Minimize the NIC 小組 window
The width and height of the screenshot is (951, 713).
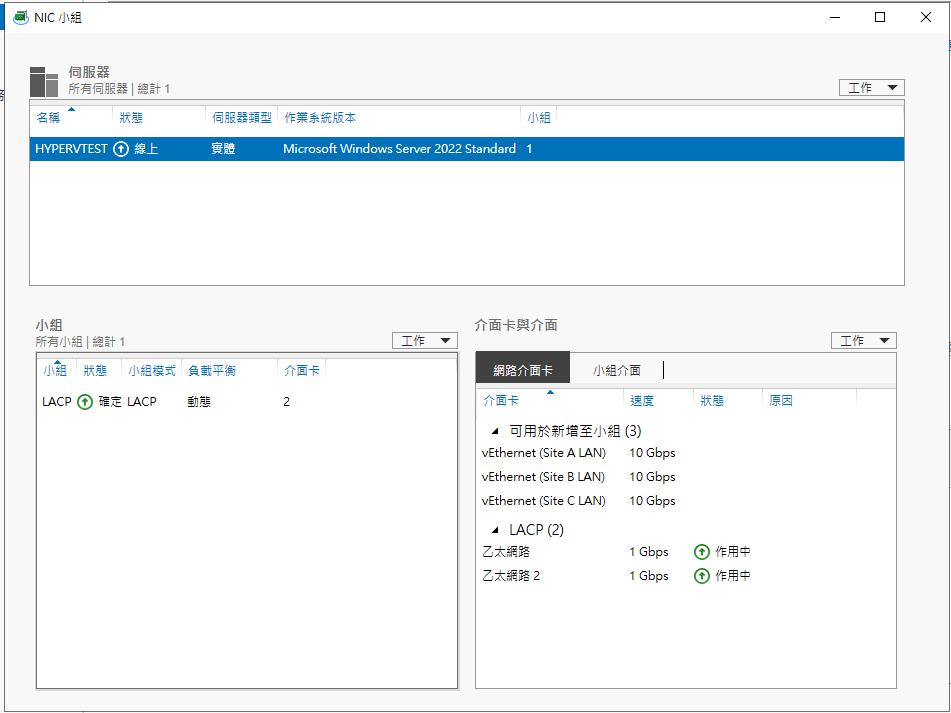pos(835,17)
